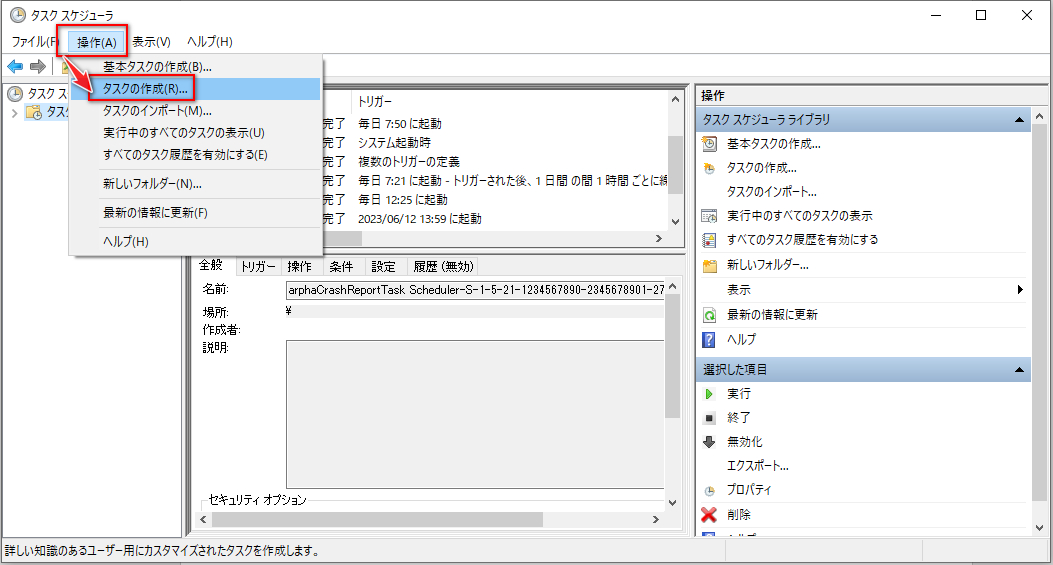Click the 削除 action link
This screenshot has width=1053, height=565.
(x=739, y=515)
